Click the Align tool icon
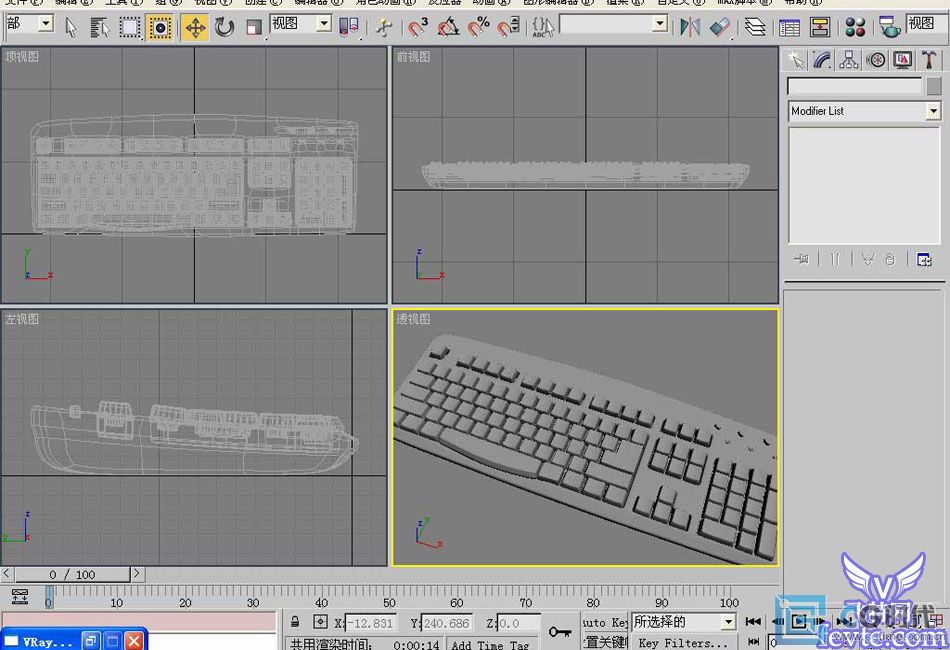Viewport: 950px width, 650px height. tap(720, 27)
